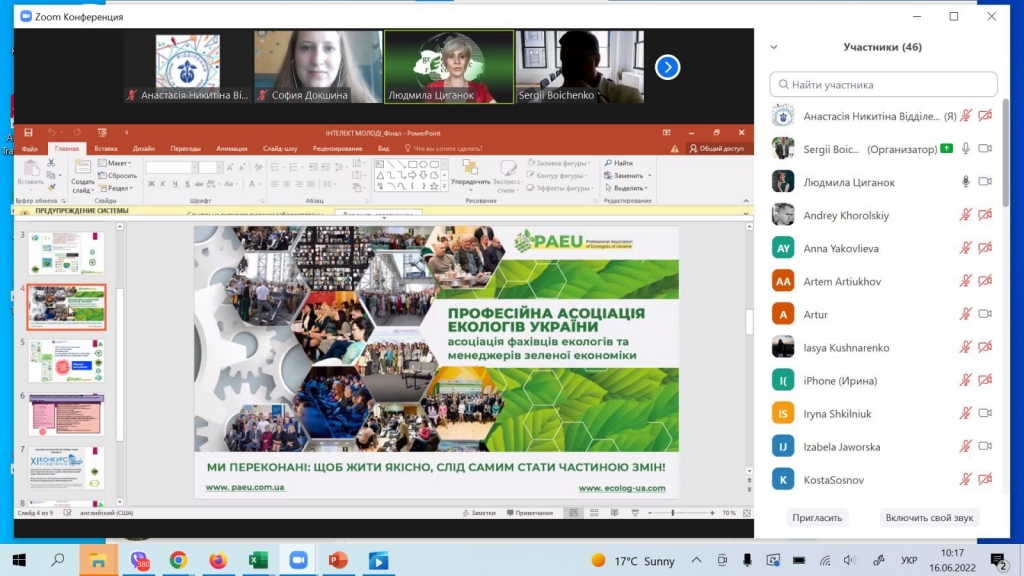Image resolution: width=1024 pixels, height=576 pixels.
Task: Open the Выделить dropdown
Action: pyautogui.click(x=626, y=188)
